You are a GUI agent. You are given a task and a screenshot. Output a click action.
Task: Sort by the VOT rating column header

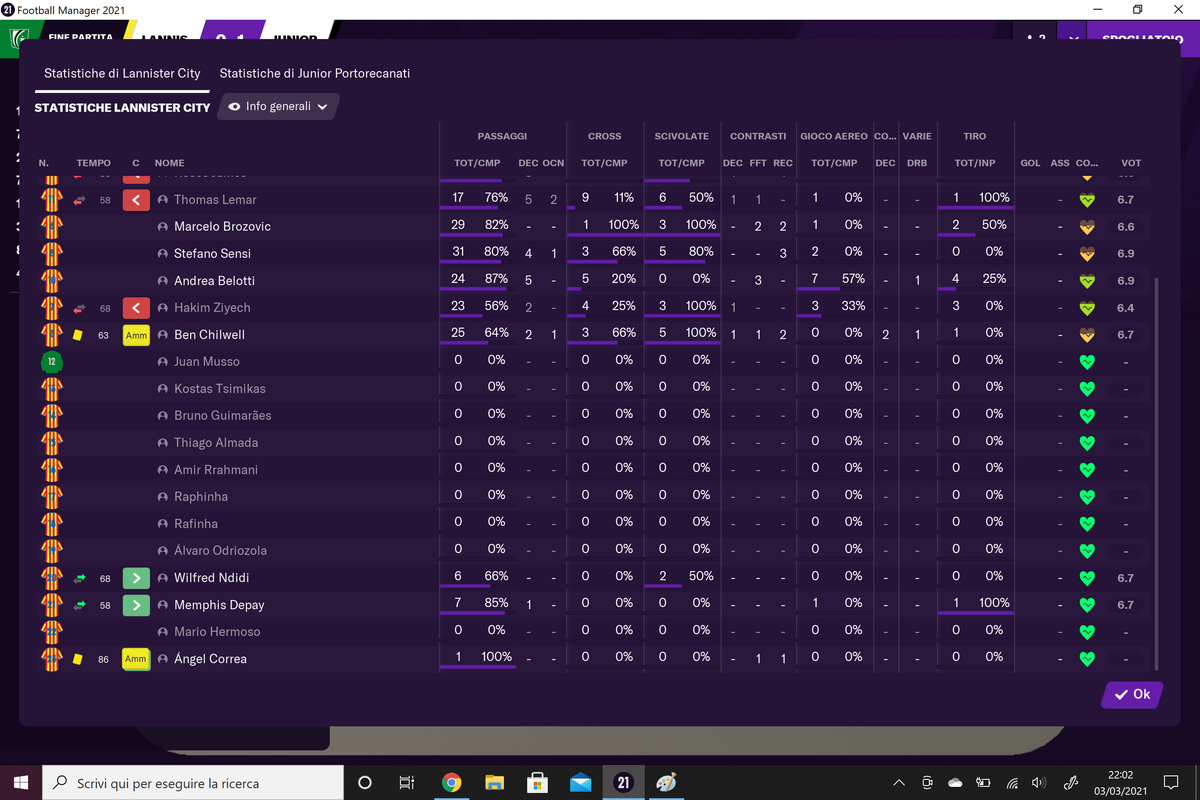1131,163
